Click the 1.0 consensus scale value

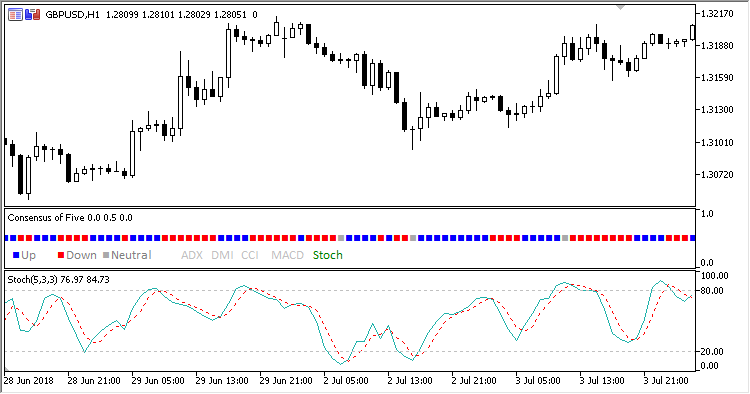tap(706, 214)
